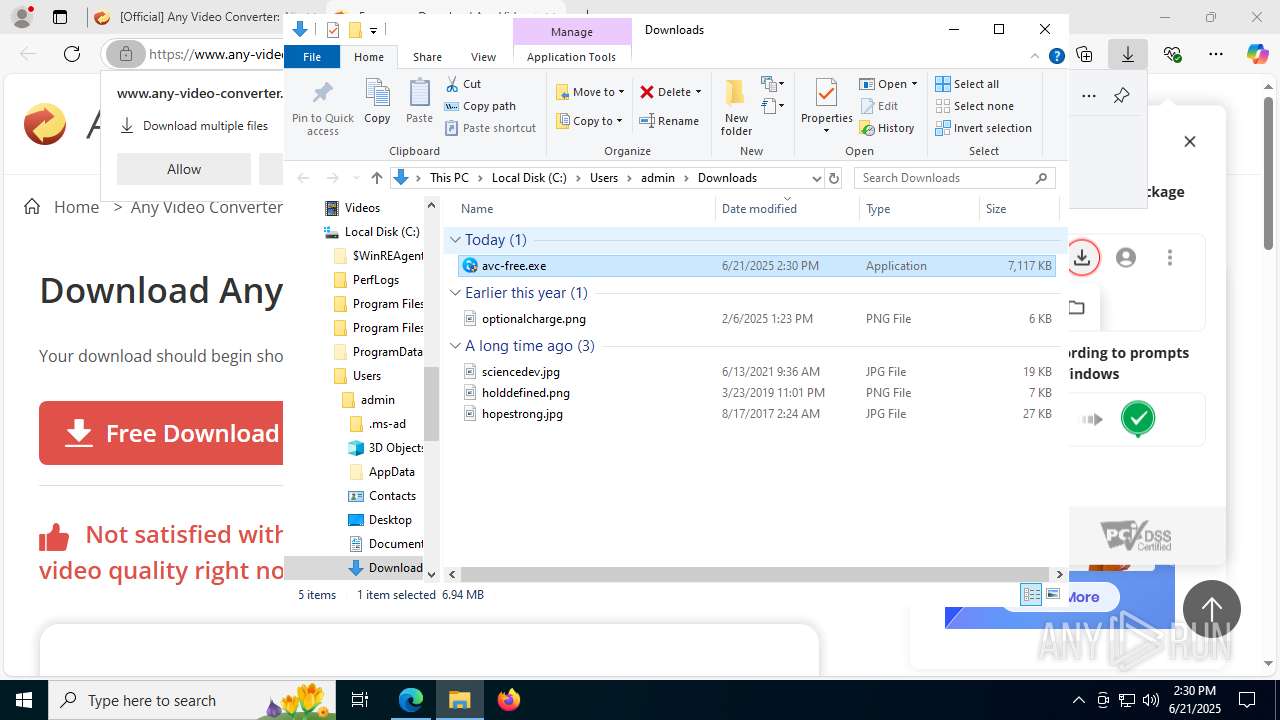Image resolution: width=1280 pixels, height=720 pixels.
Task: Click the Free Download button
Action: point(161,433)
